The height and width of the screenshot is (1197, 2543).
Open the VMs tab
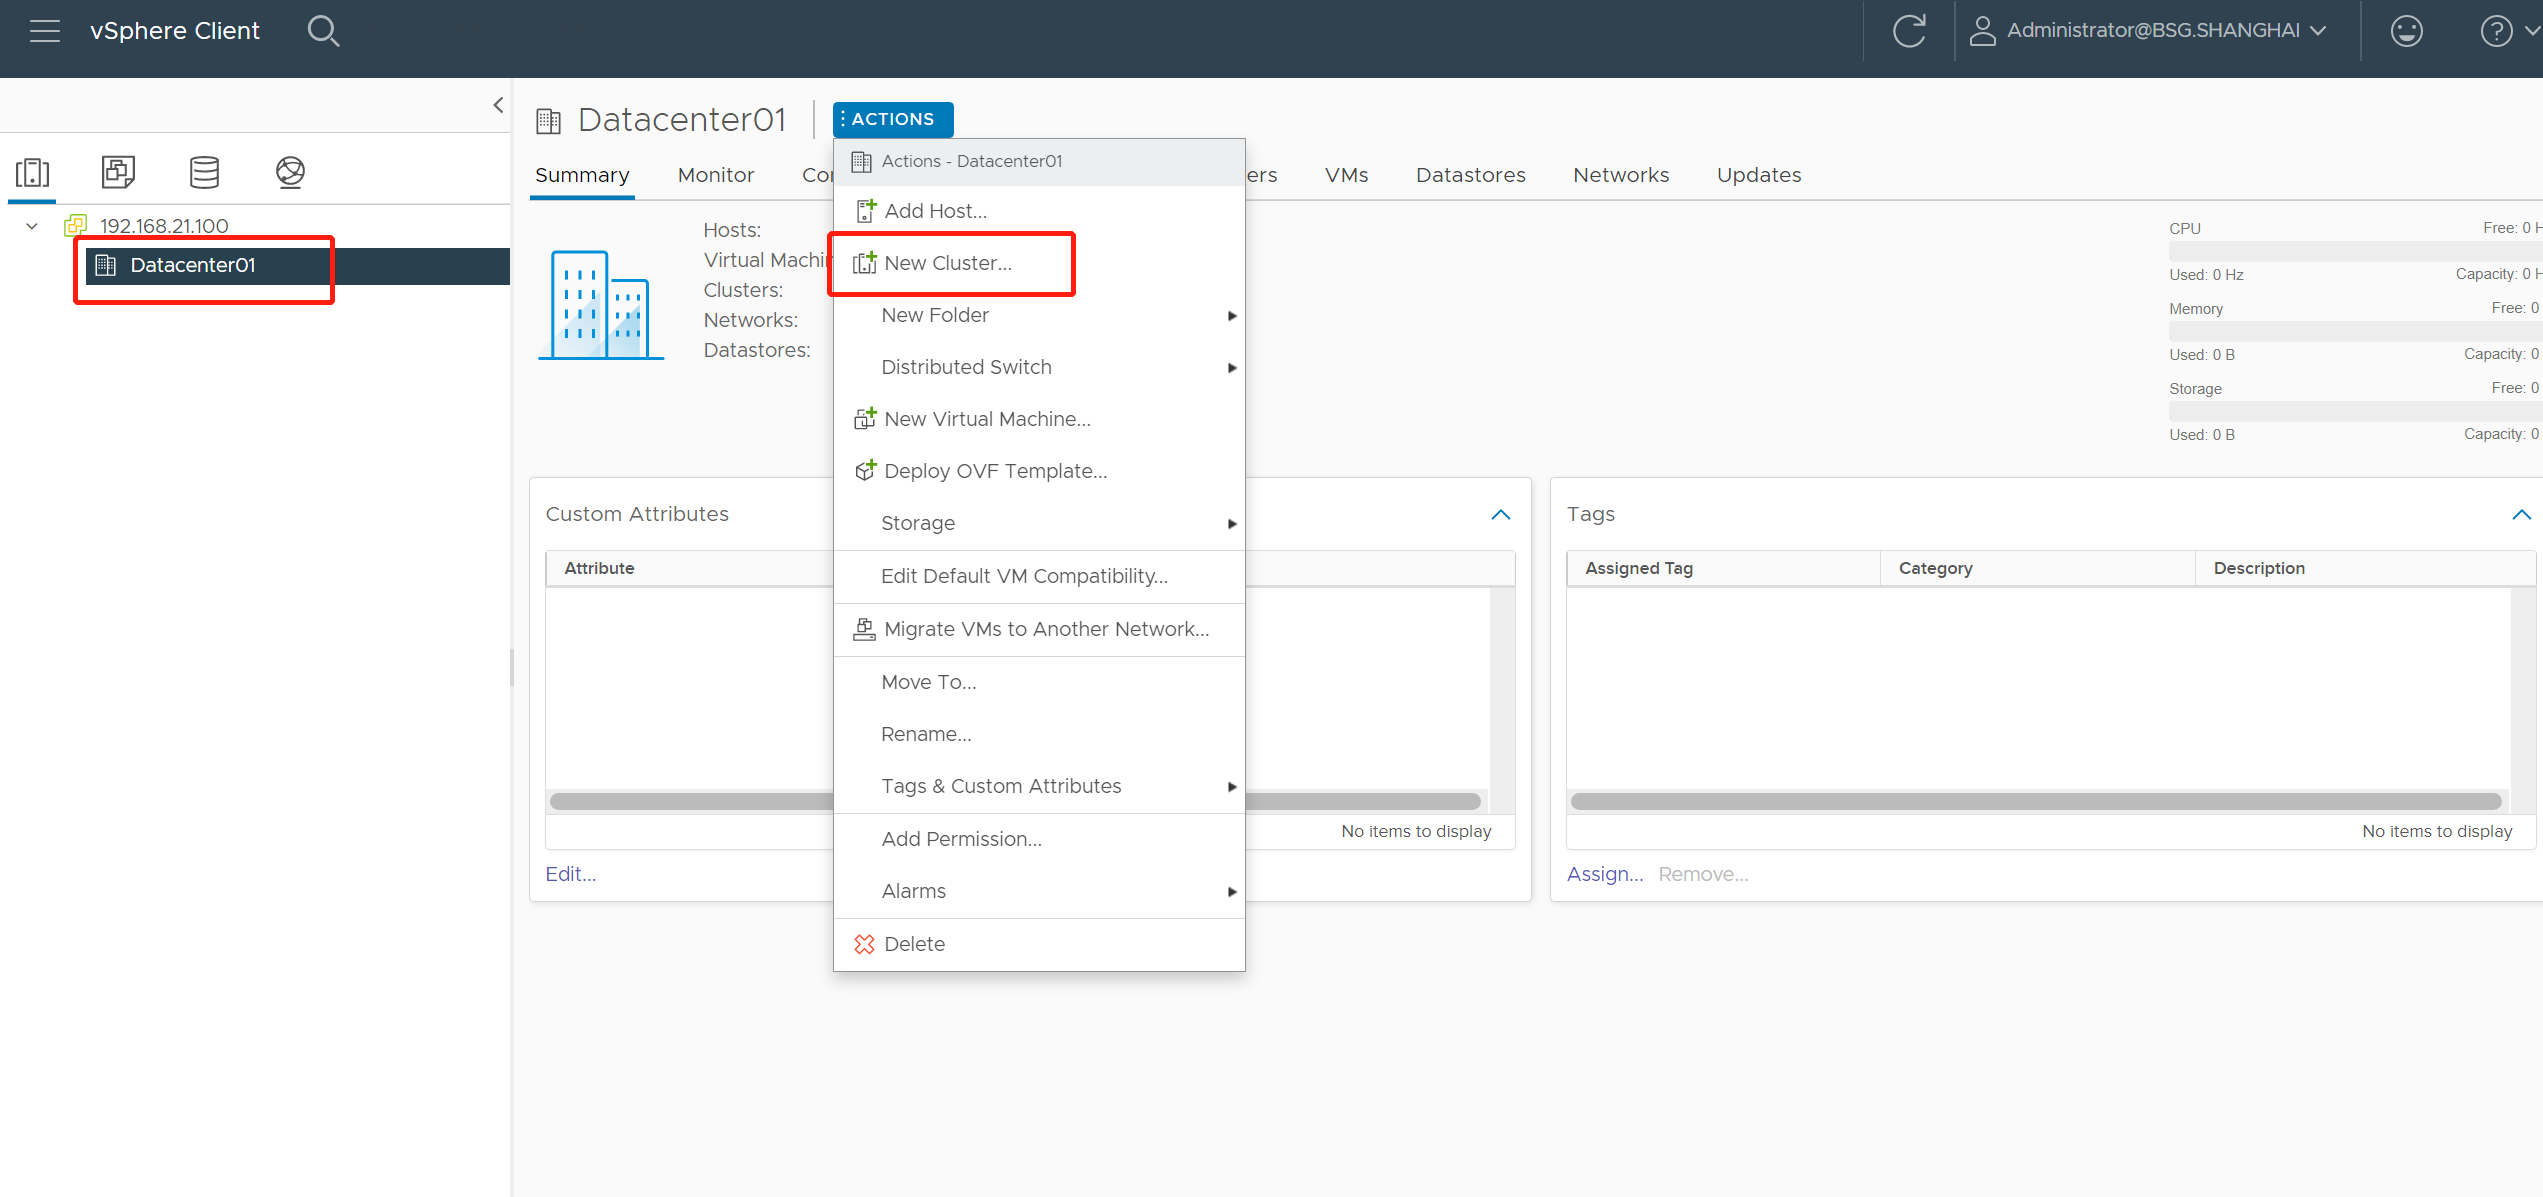pos(1346,175)
